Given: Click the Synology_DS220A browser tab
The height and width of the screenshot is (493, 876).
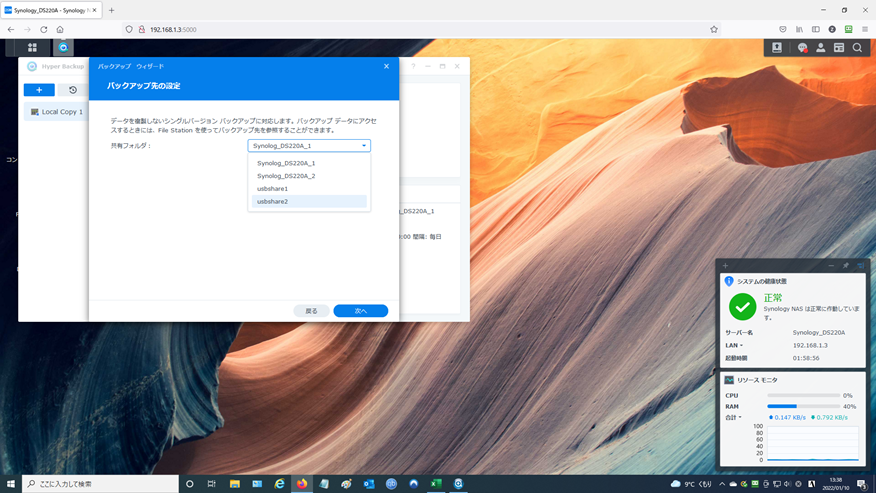Looking at the screenshot, I should 51,10.
